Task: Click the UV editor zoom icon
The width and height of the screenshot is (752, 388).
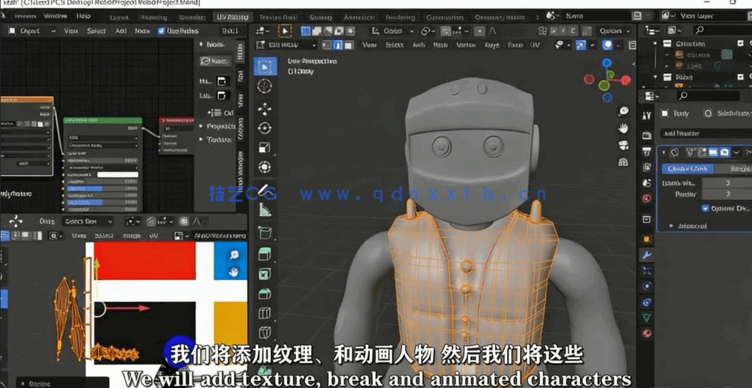Action: coord(234,255)
